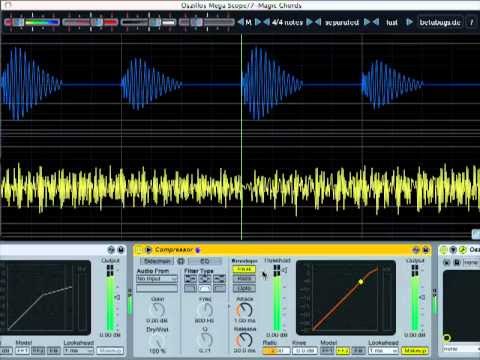Open Lookahead dropdown on left compressor
Image resolution: width=480 pixels, height=360 pixels.
[x=79, y=351]
